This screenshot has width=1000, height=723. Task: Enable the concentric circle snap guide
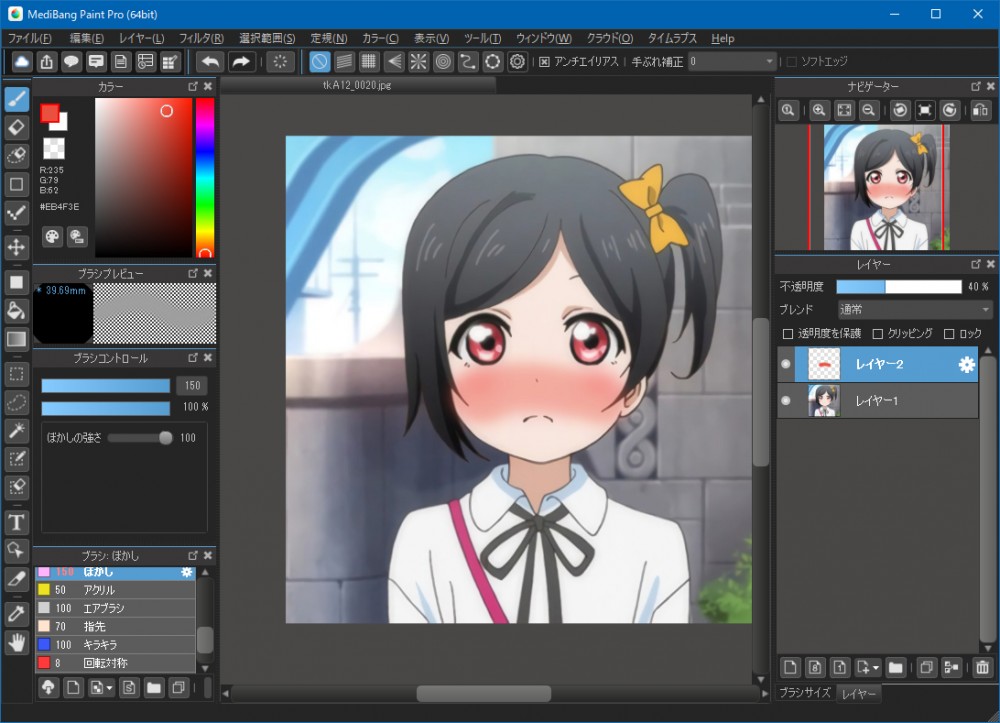[443, 62]
